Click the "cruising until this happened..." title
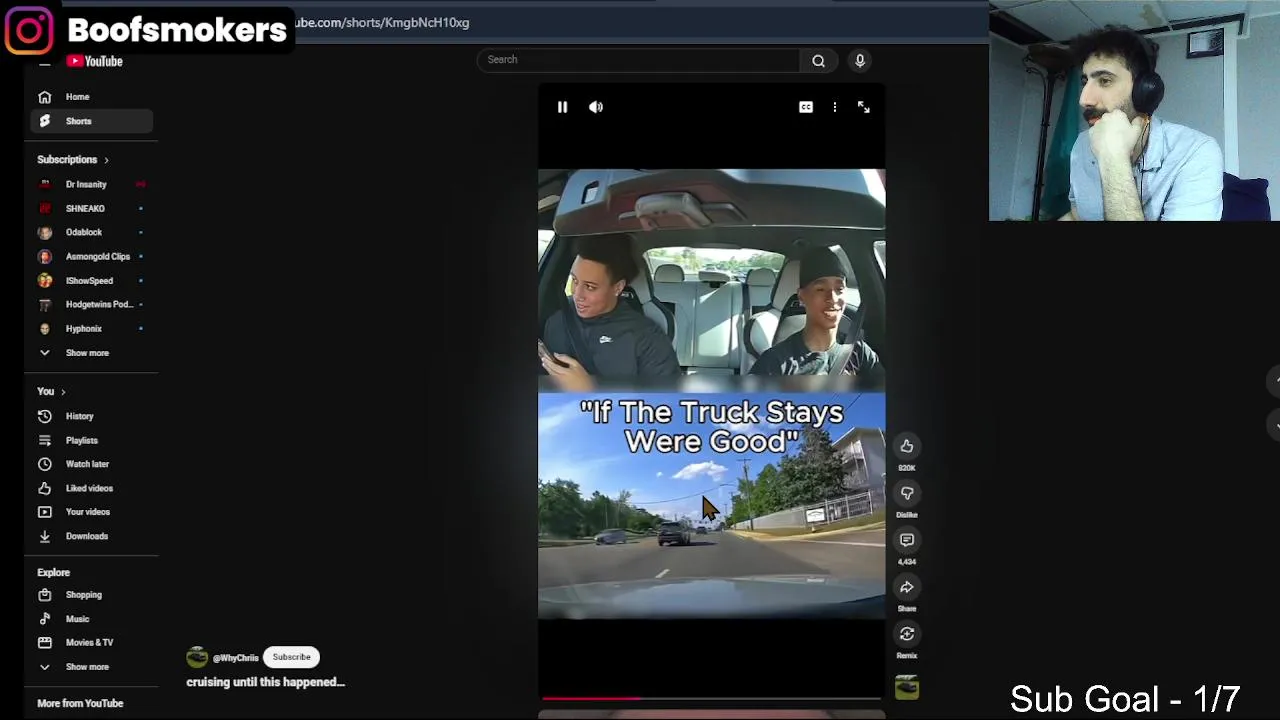 tap(265, 682)
